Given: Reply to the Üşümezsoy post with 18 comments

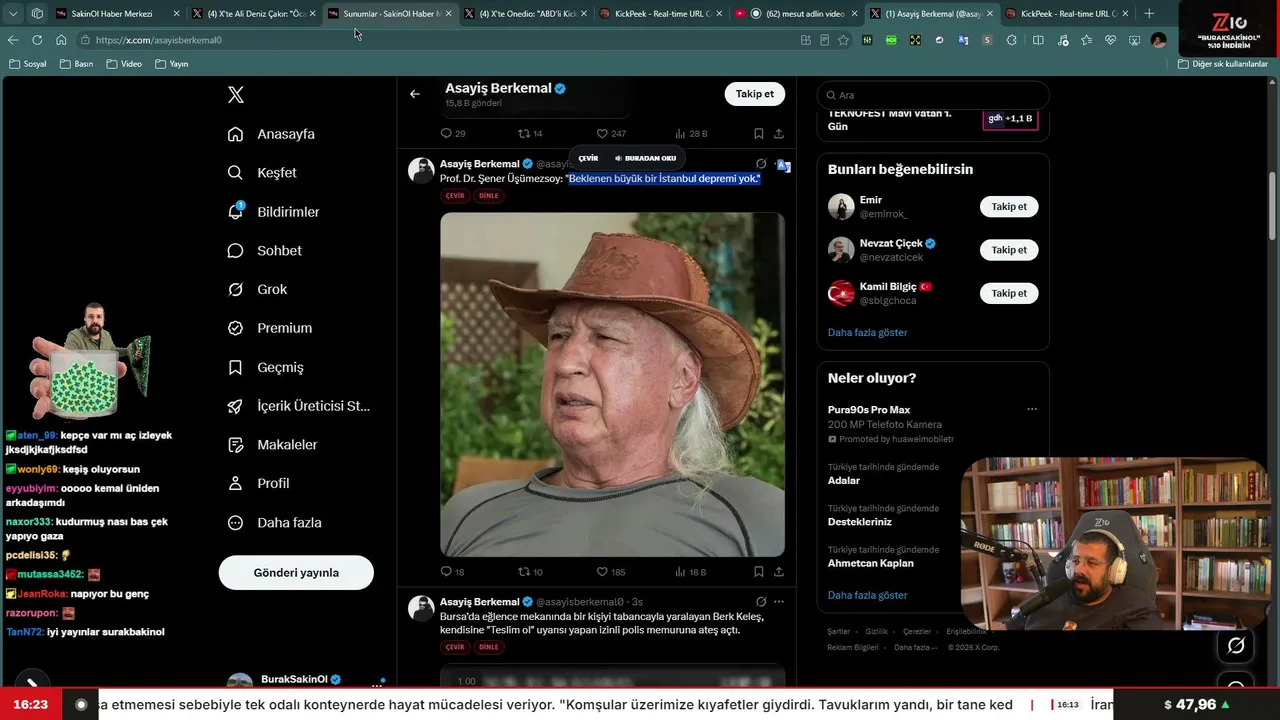Looking at the screenshot, I should coord(453,572).
